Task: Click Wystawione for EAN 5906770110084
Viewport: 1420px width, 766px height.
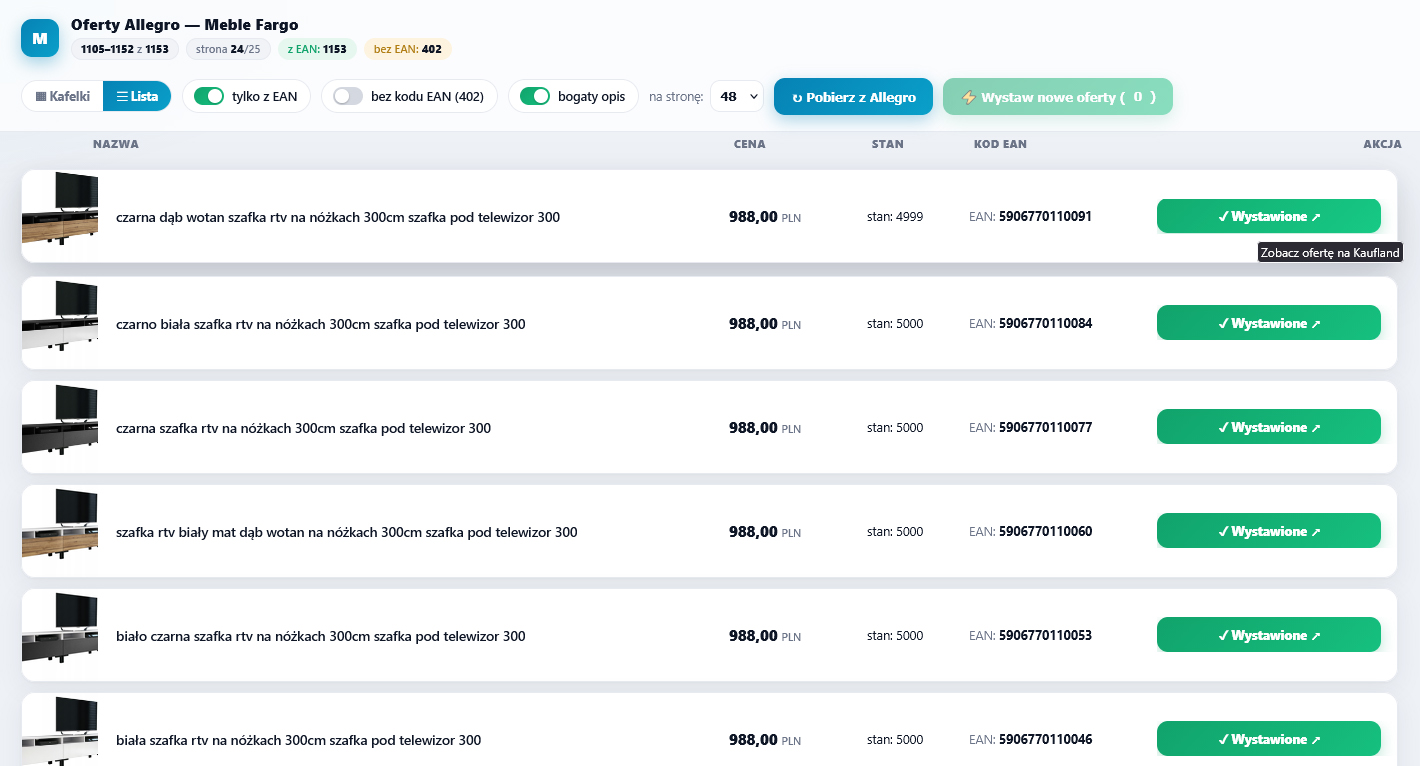Action: coord(1269,323)
